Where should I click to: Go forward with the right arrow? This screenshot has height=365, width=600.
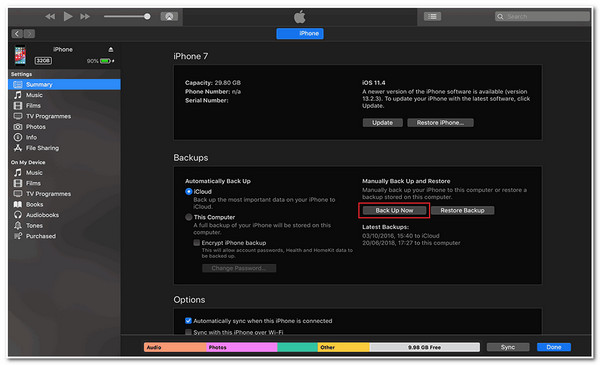(29, 34)
